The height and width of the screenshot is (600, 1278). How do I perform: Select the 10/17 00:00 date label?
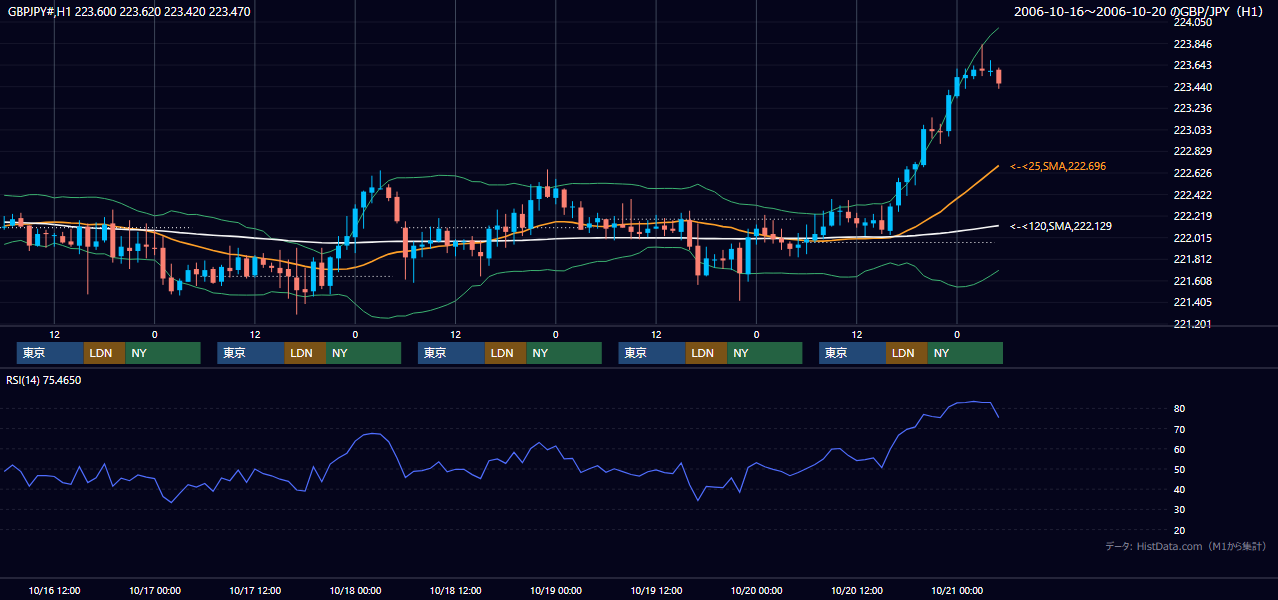coord(155,590)
